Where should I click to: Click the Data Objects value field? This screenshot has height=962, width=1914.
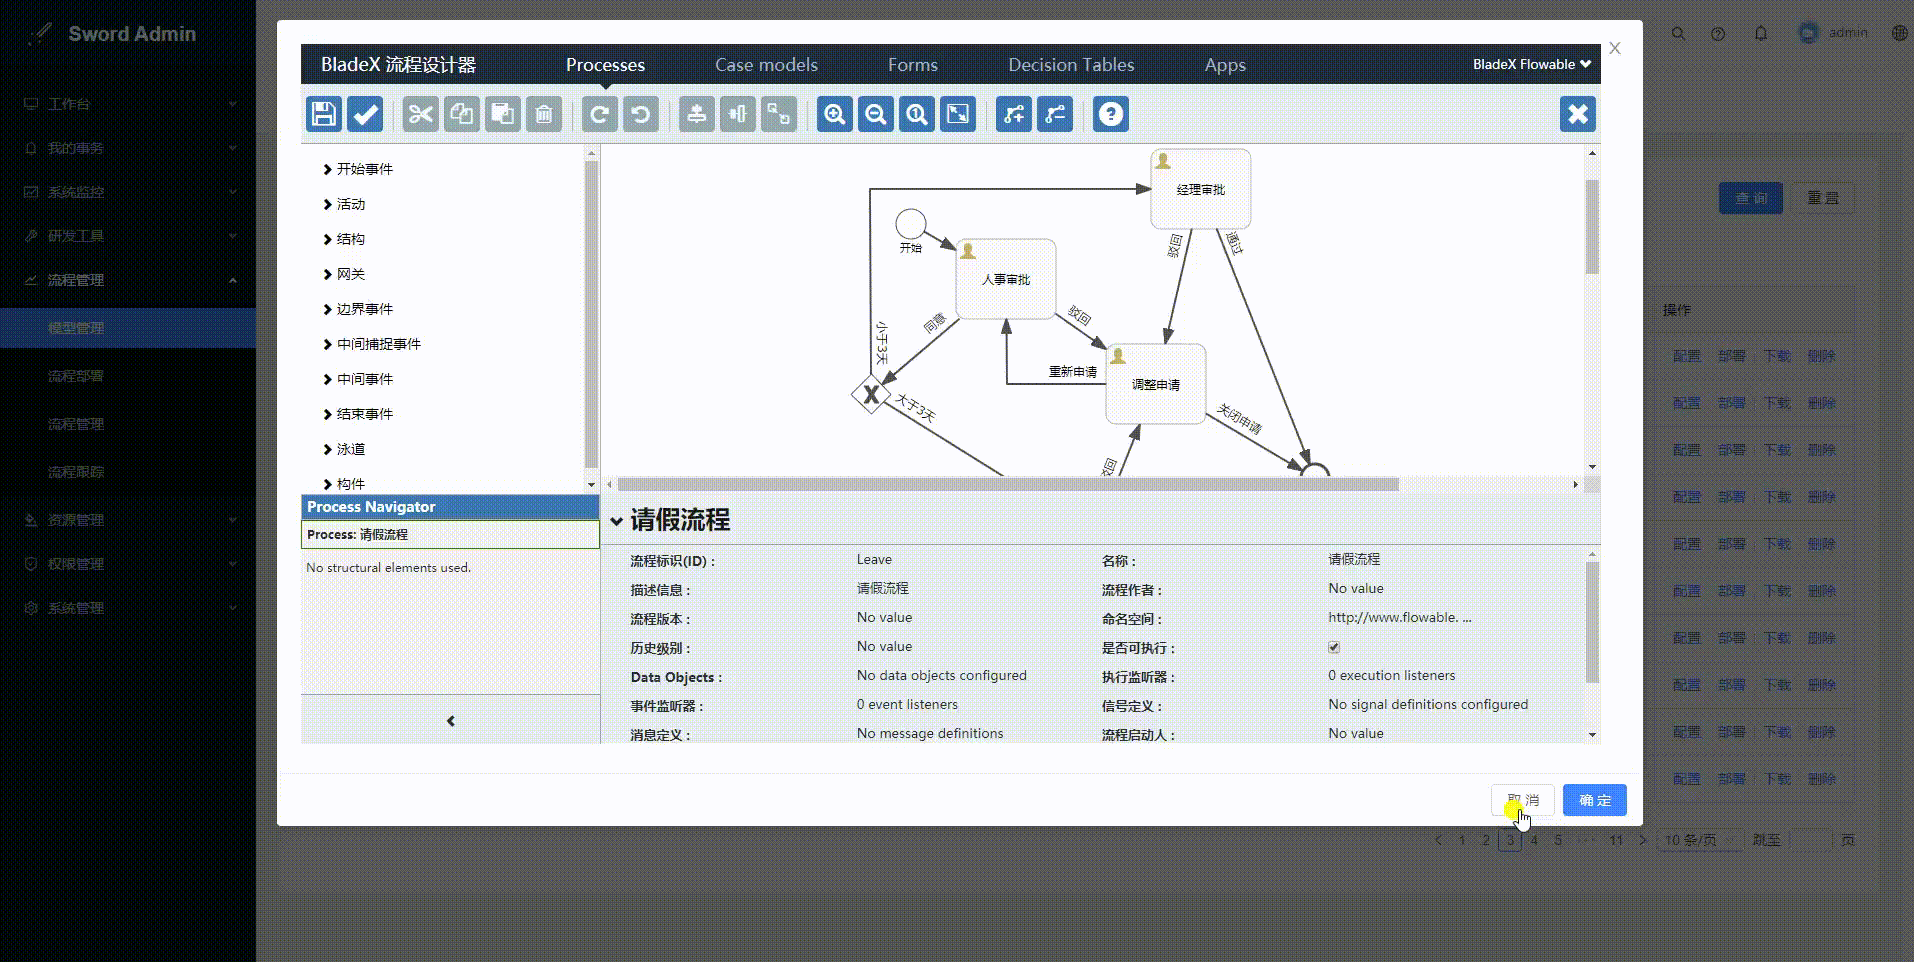941,675
